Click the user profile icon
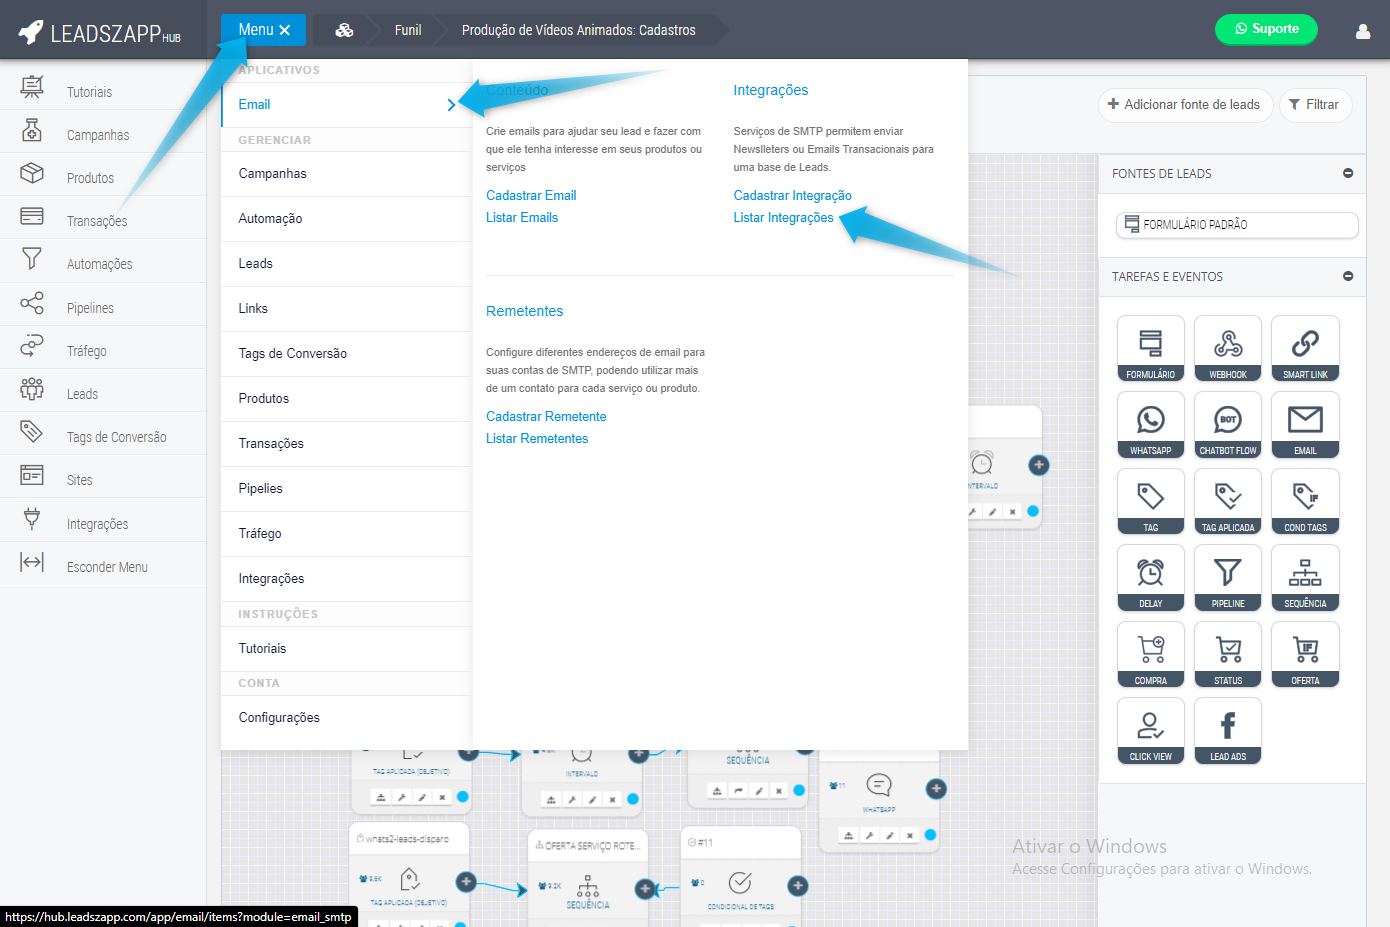Image resolution: width=1390 pixels, height=927 pixels. click(1362, 31)
